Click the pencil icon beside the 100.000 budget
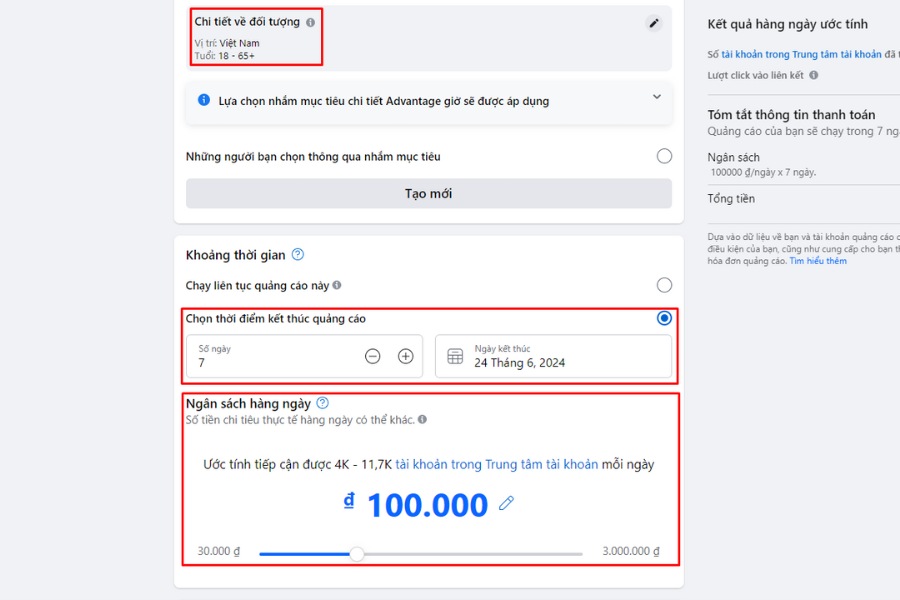Viewport: 900px width, 600px height. [506, 504]
